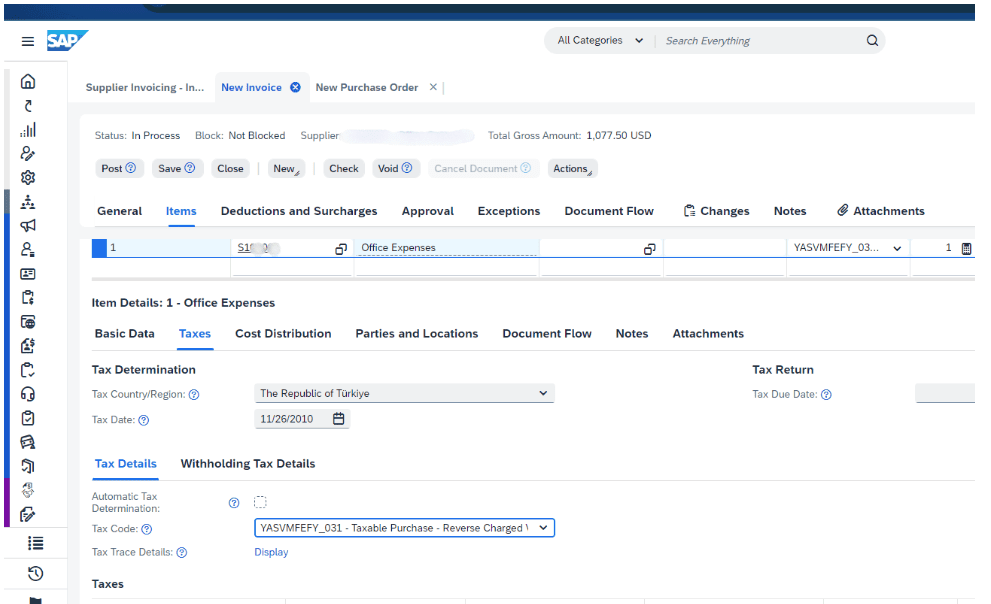Open value help icon after Office Expenses
991x604 pixels.
click(649, 249)
